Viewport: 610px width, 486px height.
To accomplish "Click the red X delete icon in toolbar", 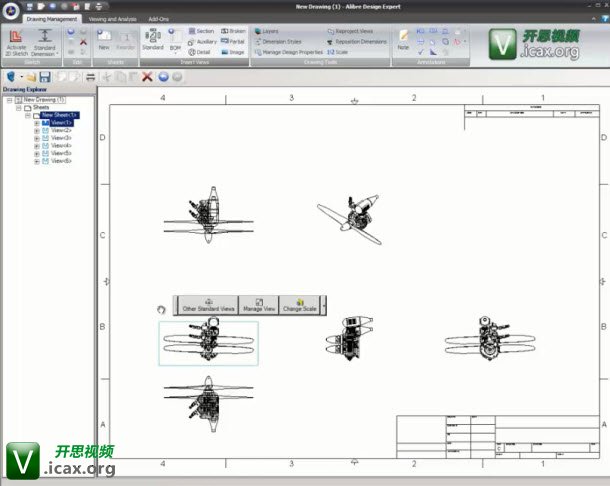I will point(147,77).
